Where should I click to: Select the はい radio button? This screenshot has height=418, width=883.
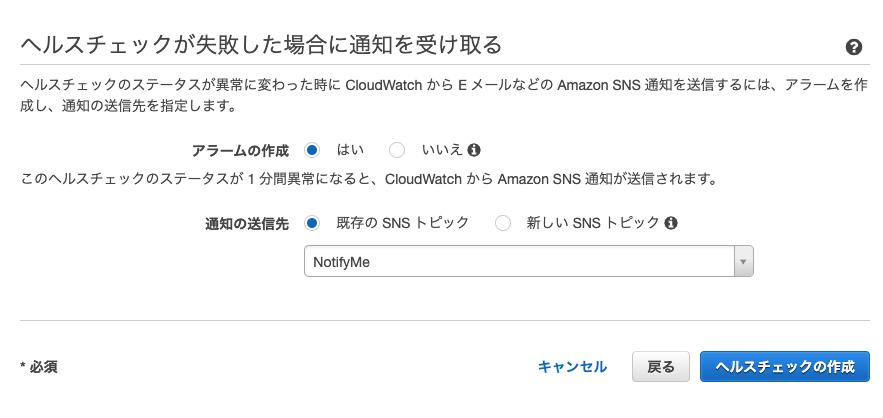[311, 150]
